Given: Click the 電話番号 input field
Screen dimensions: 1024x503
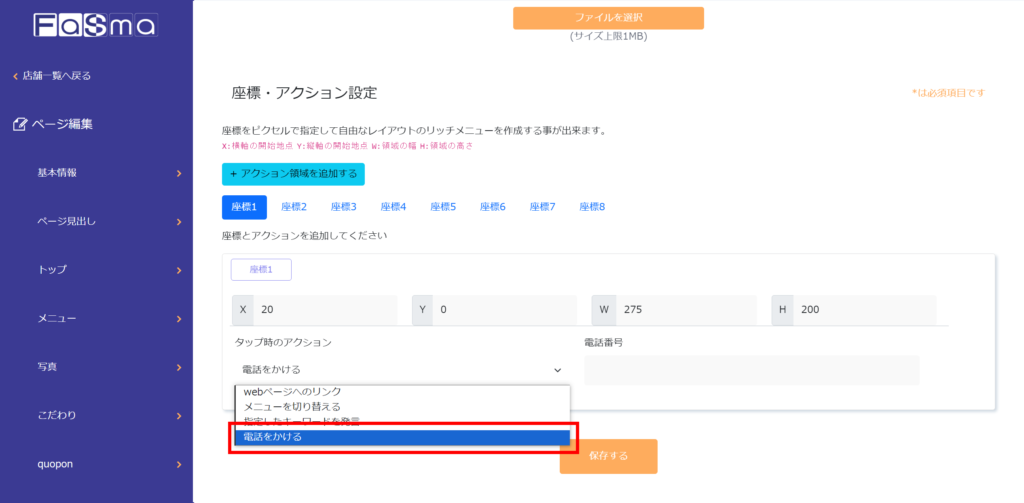Looking at the screenshot, I should pyautogui.click(x=751, y=370).
